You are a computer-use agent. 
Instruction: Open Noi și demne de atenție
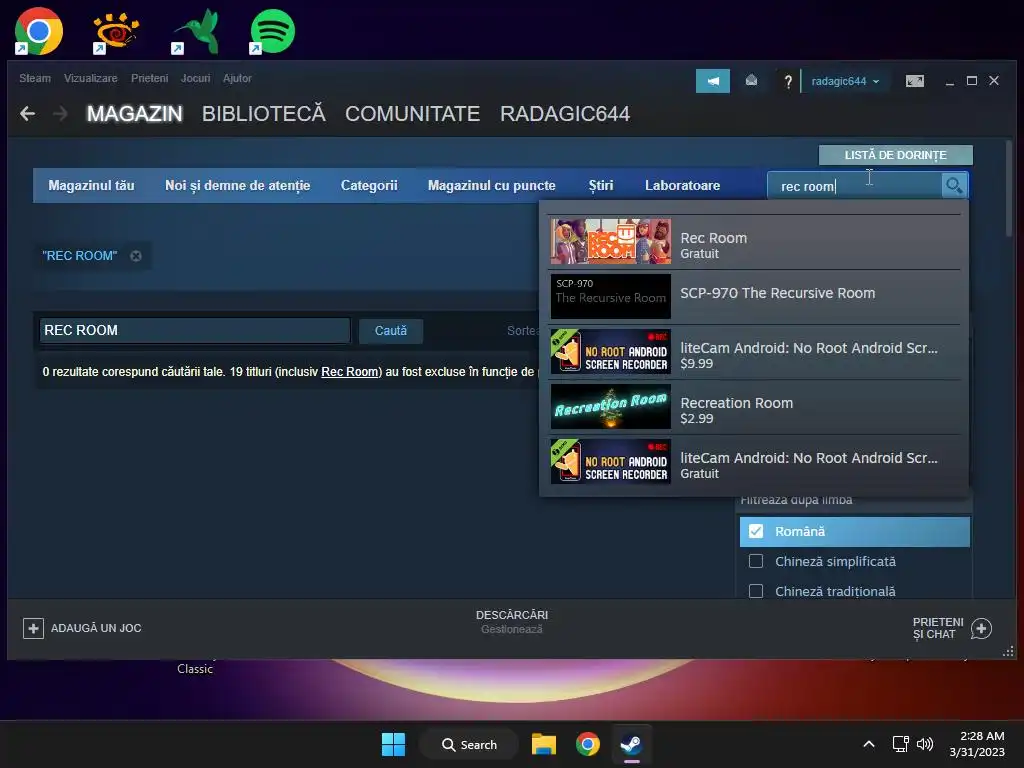[x=238, y=185]
